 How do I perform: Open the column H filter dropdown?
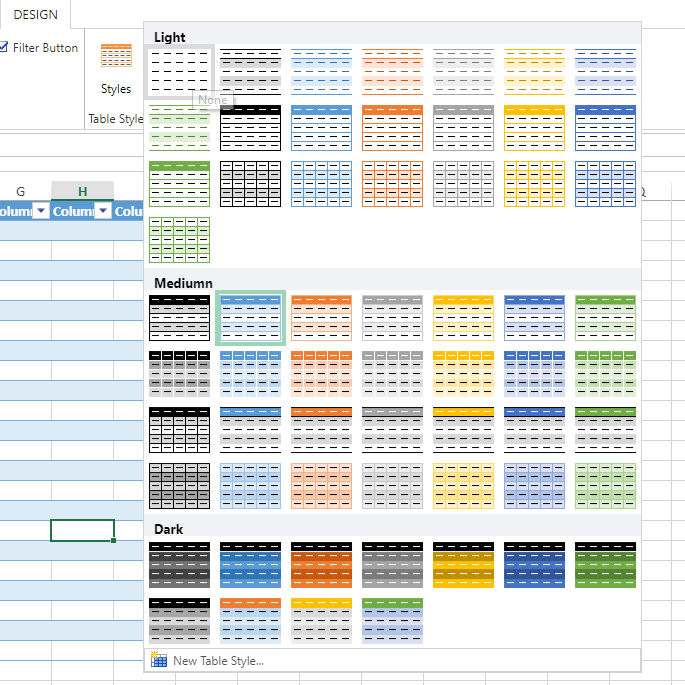pos(103,211)
